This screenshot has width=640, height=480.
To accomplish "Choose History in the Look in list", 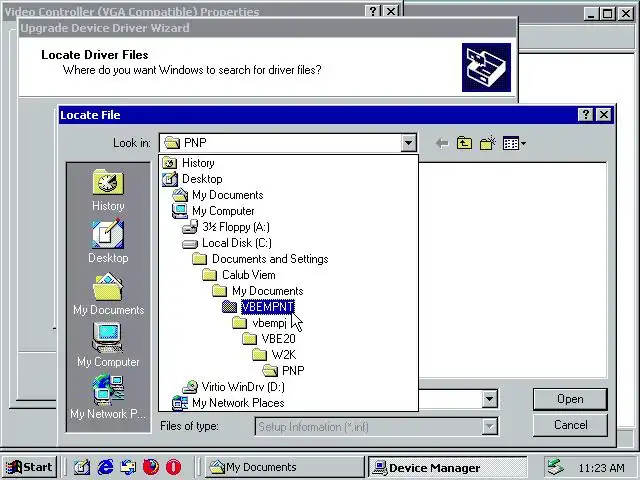I will click(x=198, y=163).
